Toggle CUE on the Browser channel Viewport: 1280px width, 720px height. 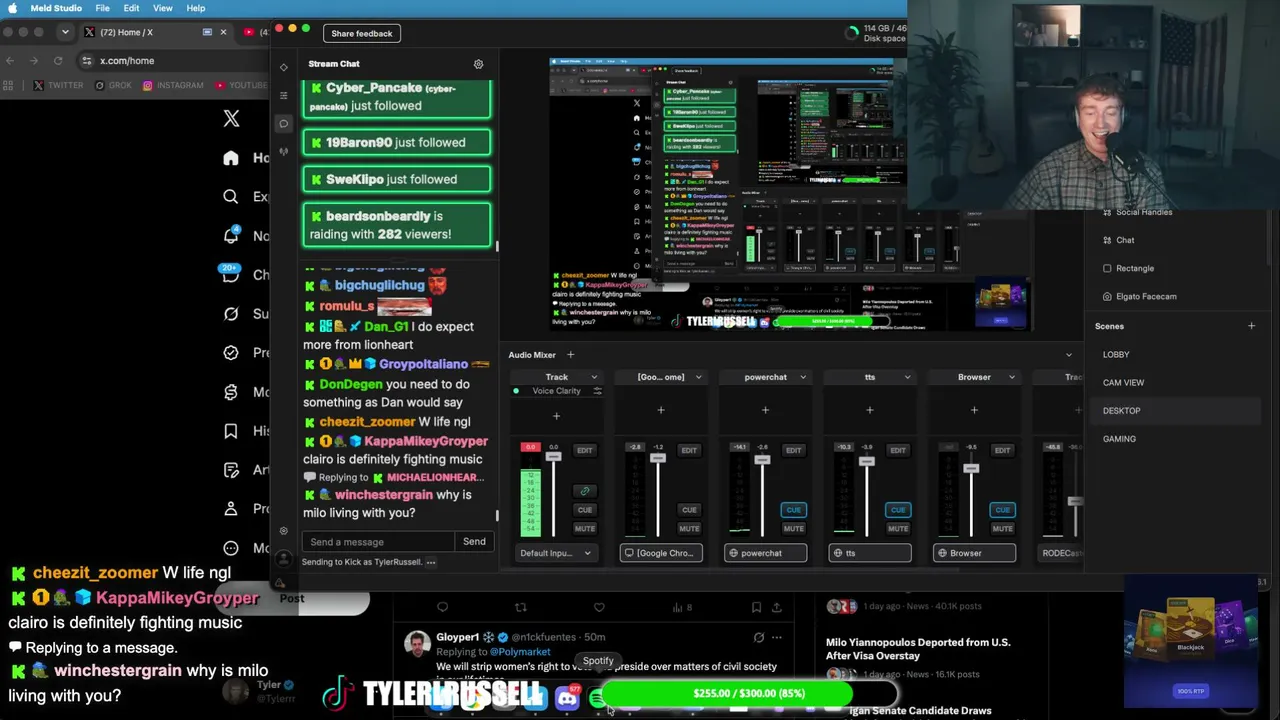click(1002, 510)
